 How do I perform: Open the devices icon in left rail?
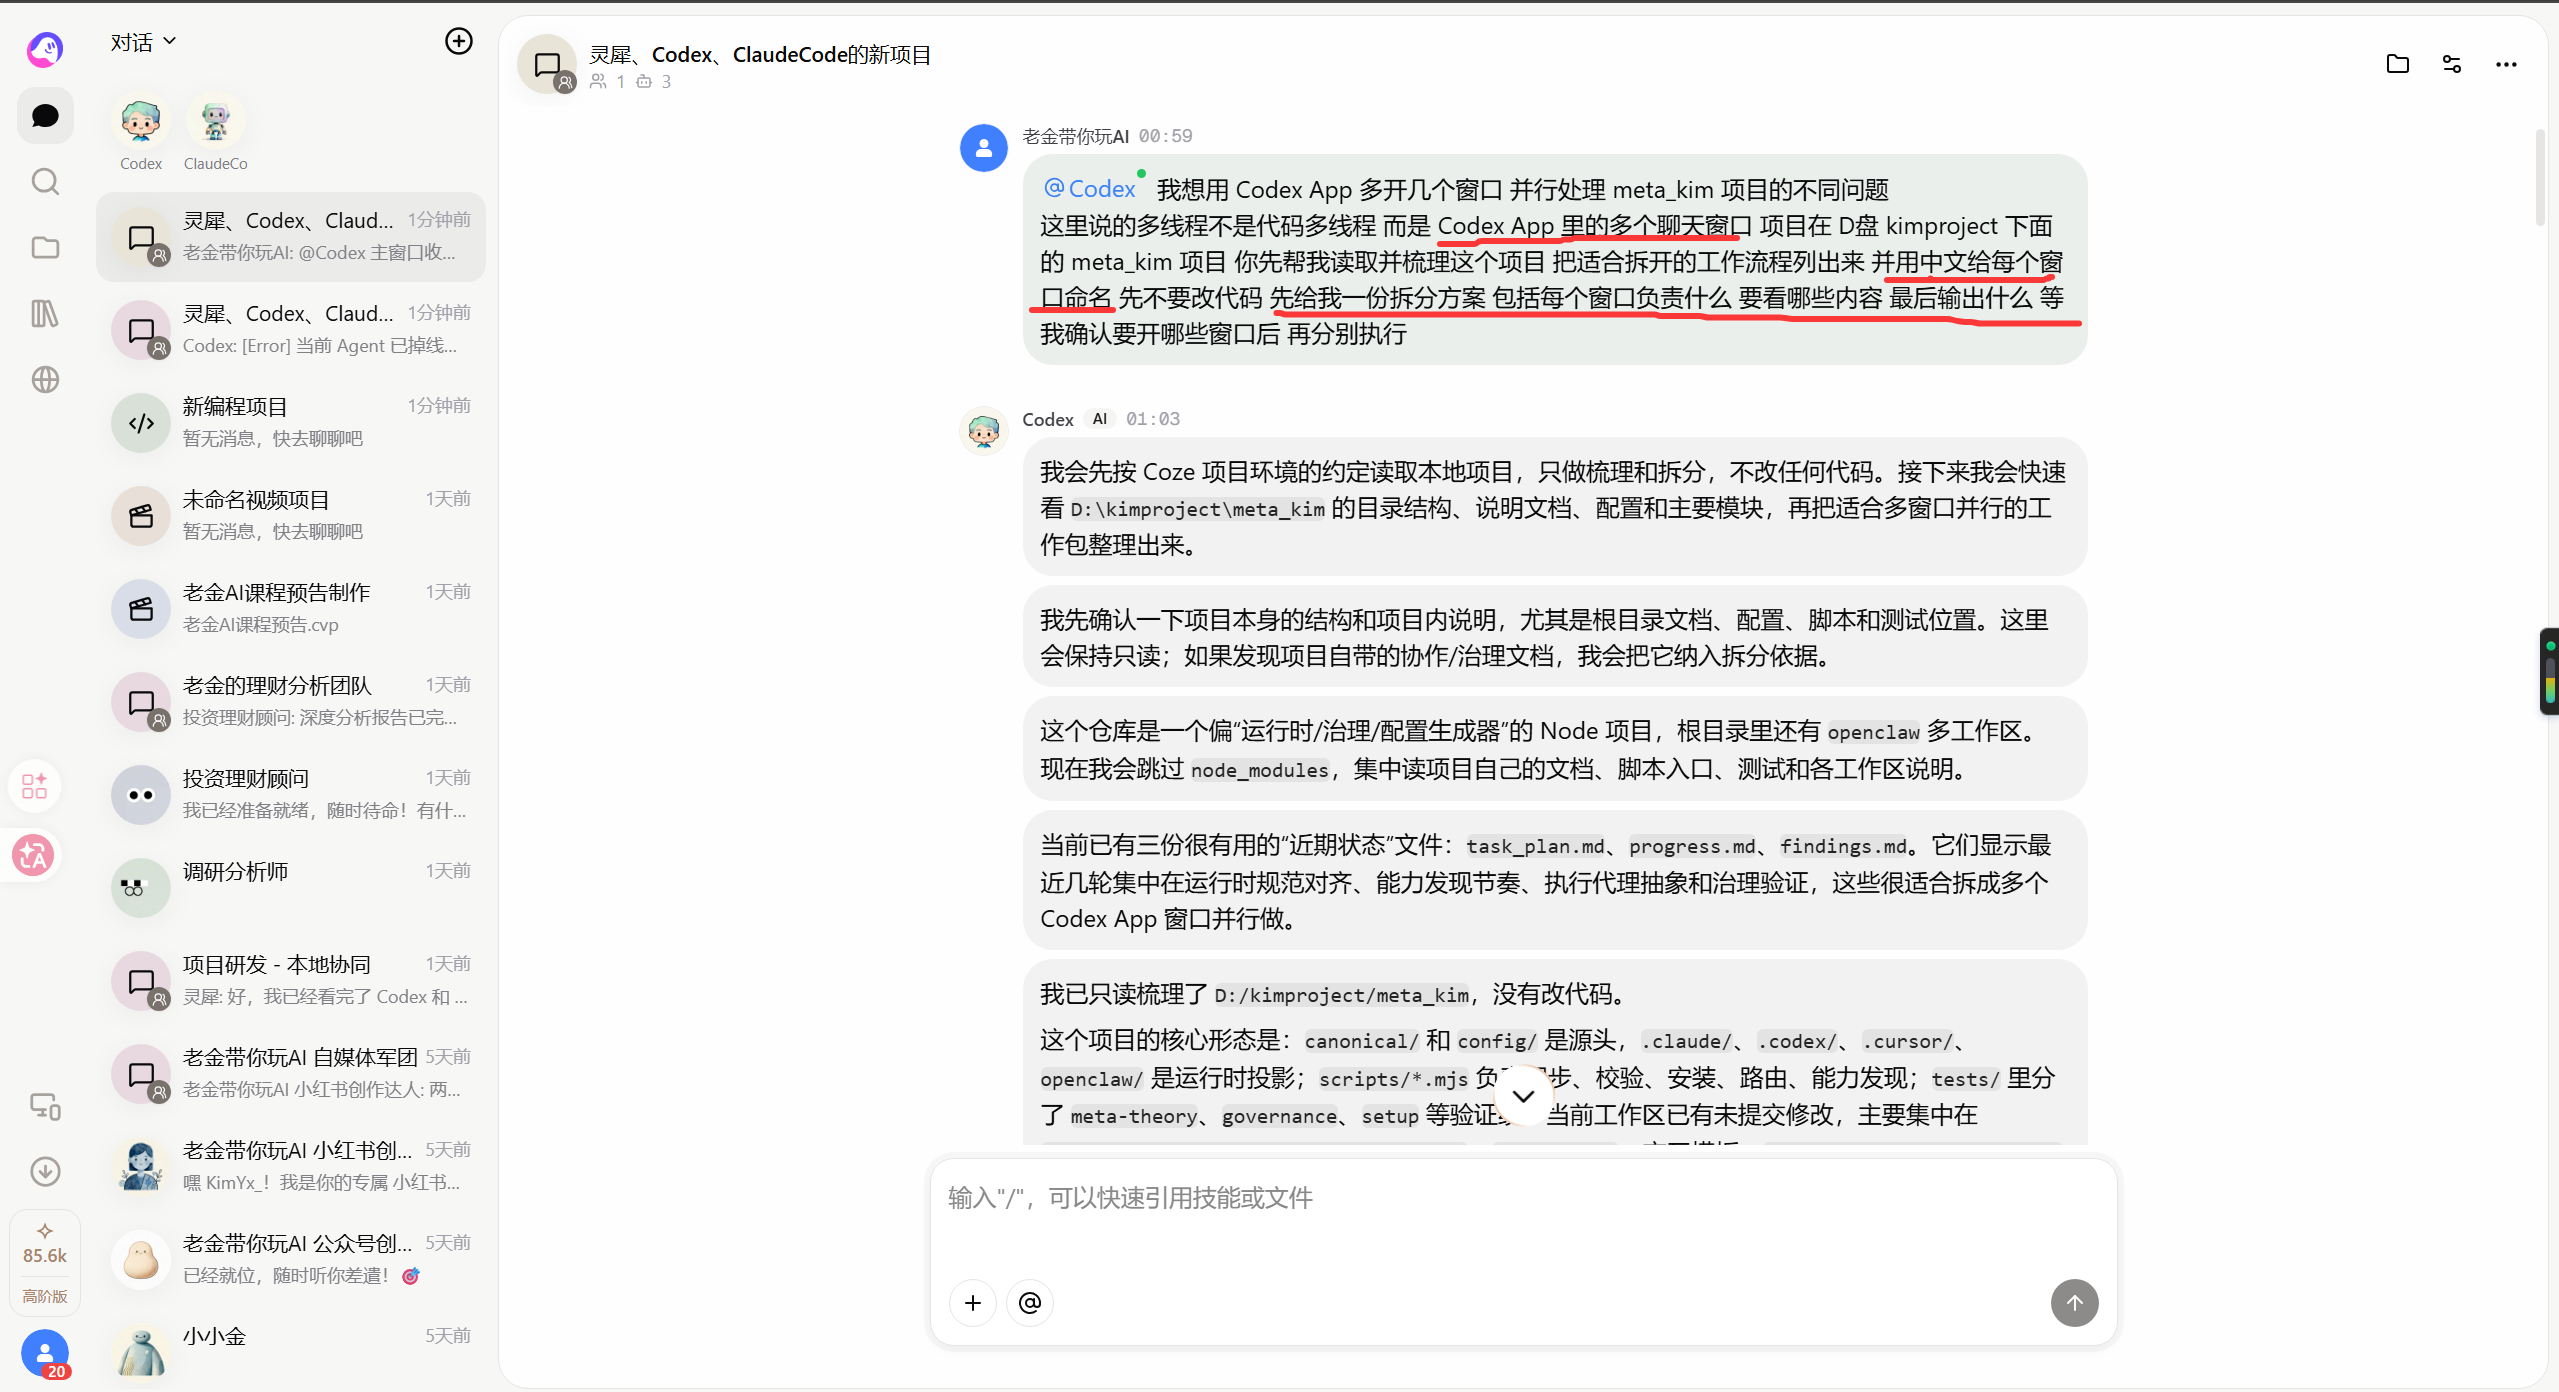click(x=45, y=1106)
